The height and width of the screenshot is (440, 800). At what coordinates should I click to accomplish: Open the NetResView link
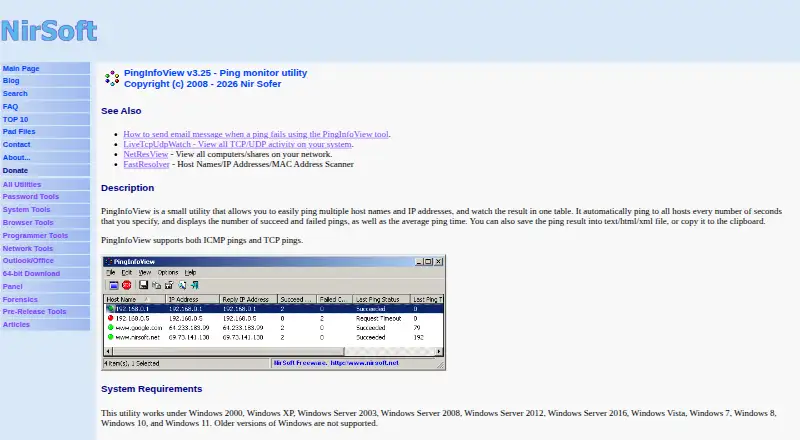coord(145,154)
